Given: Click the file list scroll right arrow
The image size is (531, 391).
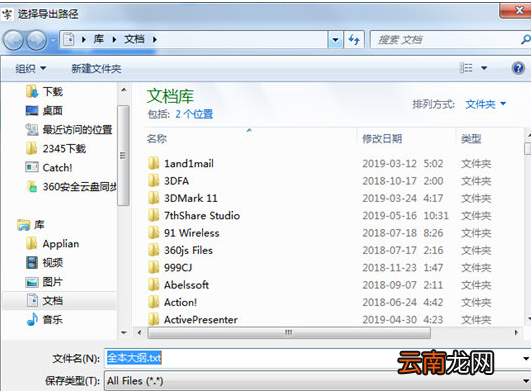Looking at the screenshot, I should [516, 333].
